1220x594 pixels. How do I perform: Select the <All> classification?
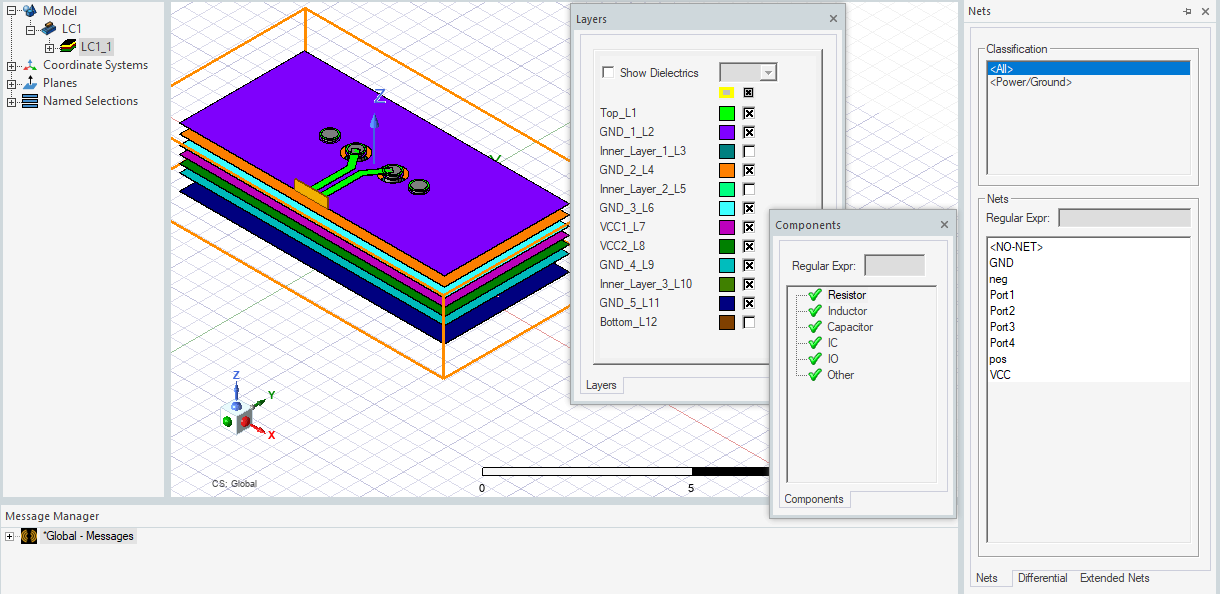(x=1088, y=68)
